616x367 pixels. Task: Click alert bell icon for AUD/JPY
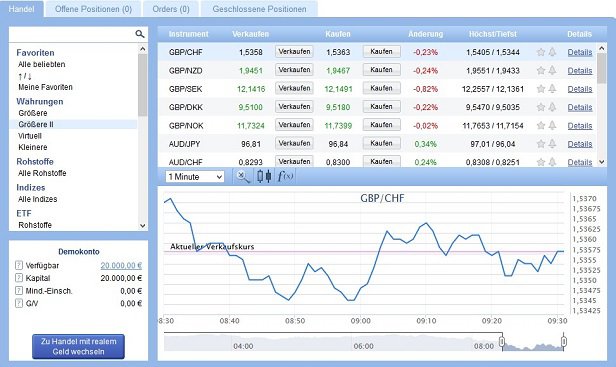[552, 144]
